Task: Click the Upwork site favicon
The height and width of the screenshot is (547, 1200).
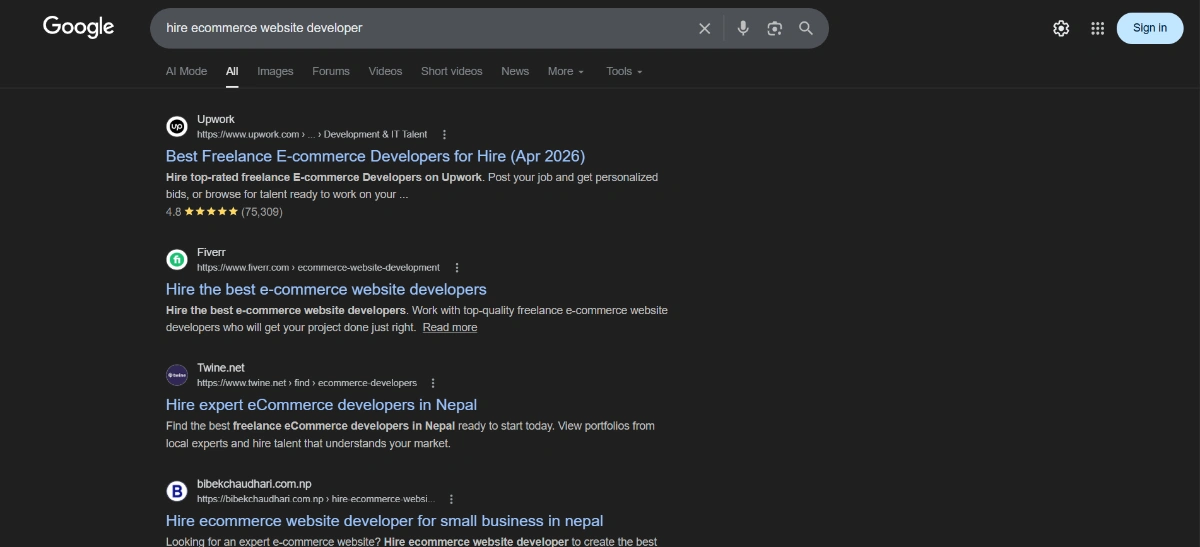Action: pos(177,126)
